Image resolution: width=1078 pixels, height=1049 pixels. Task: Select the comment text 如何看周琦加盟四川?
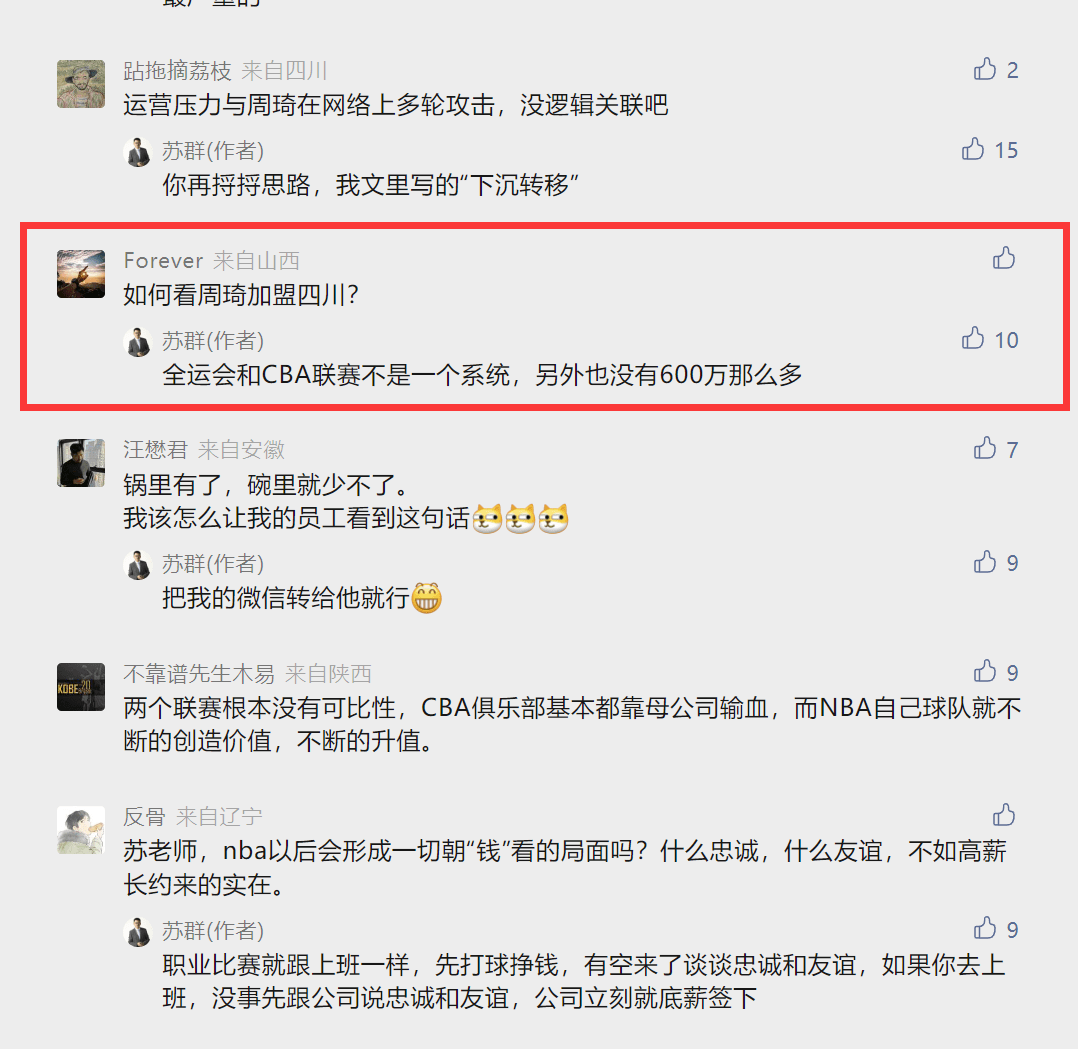[x=241, y=295]
